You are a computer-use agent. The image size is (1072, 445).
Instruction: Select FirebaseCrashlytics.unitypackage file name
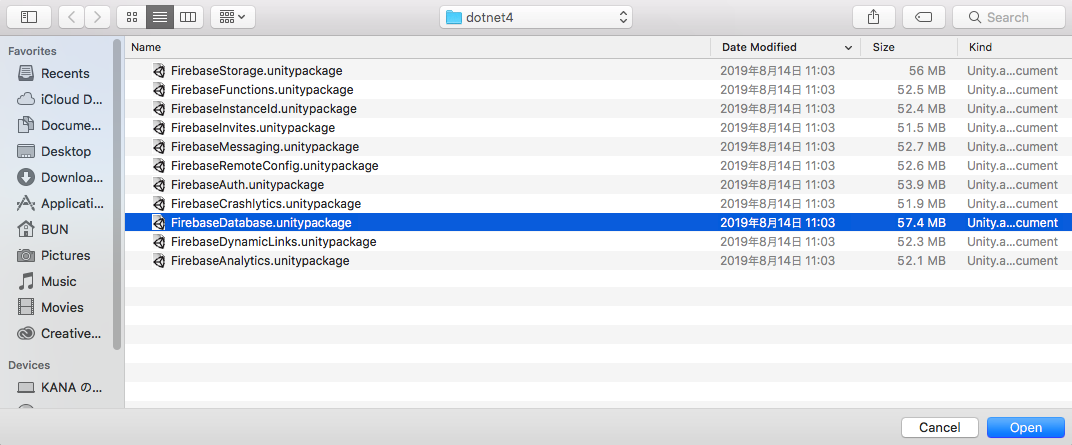[x=266, y=204]
